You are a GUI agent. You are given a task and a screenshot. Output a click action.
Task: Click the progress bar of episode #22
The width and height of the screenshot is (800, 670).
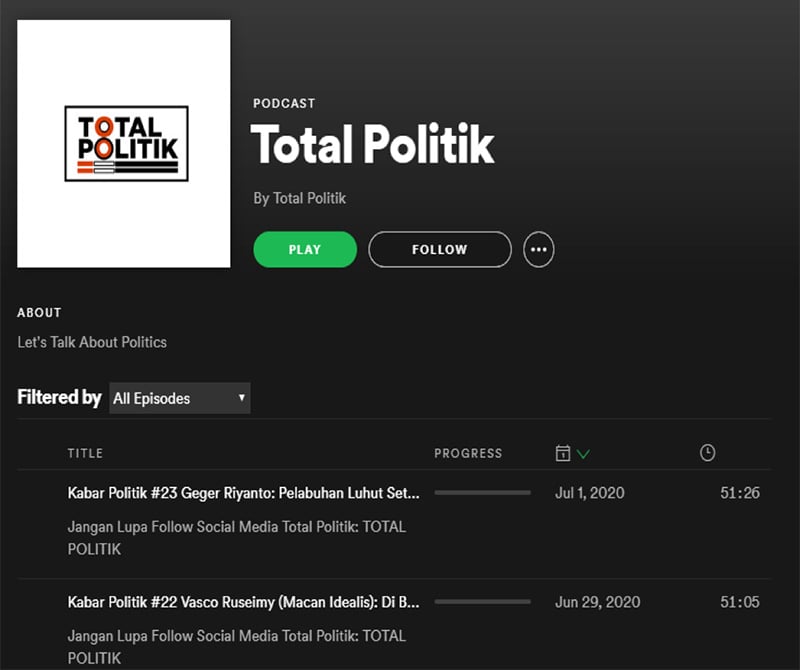click(482, 602)
